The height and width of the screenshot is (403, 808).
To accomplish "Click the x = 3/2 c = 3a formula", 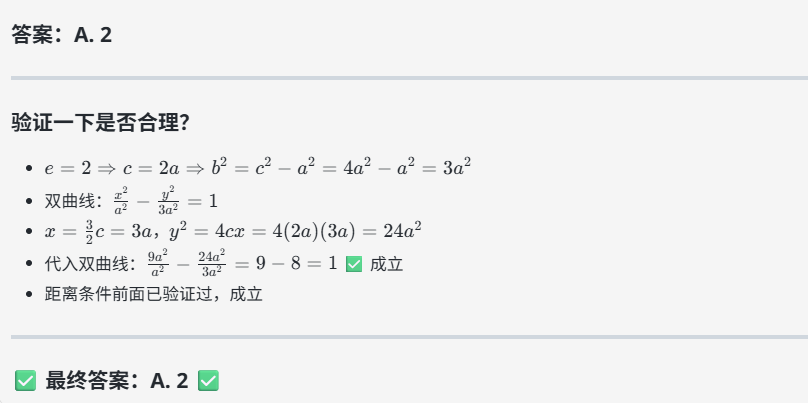I will click(x=98, y=231).
